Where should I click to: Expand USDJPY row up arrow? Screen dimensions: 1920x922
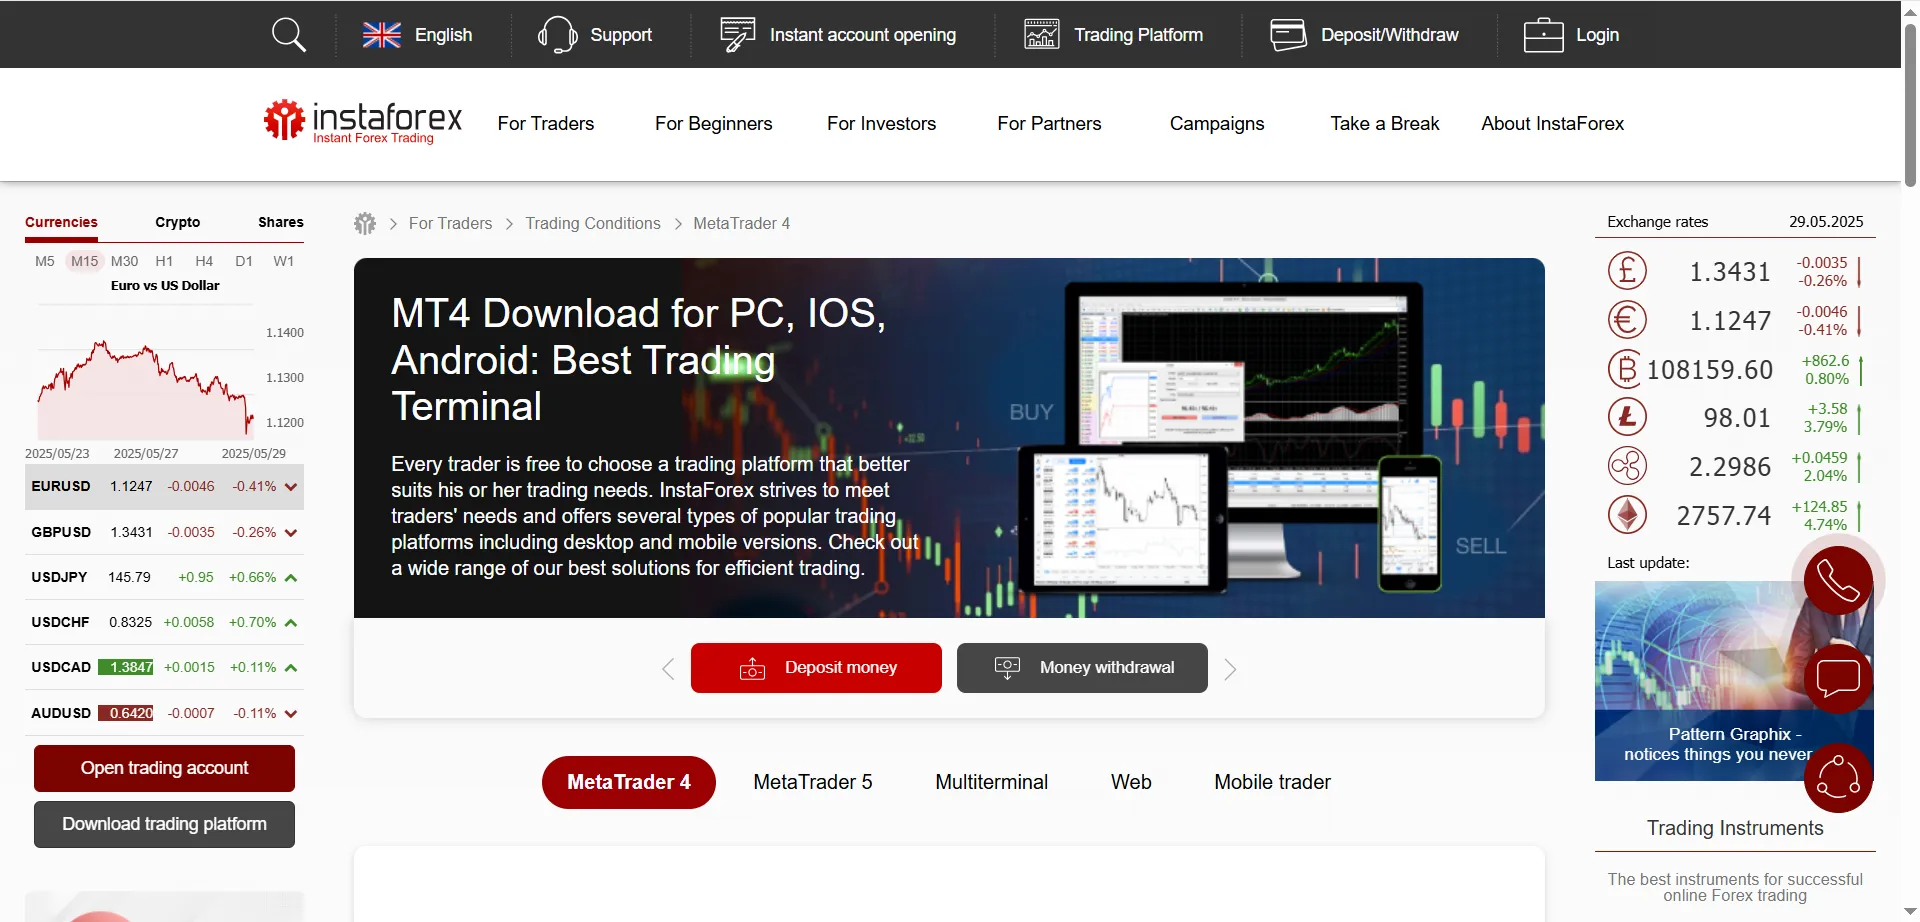pos(291,578)
